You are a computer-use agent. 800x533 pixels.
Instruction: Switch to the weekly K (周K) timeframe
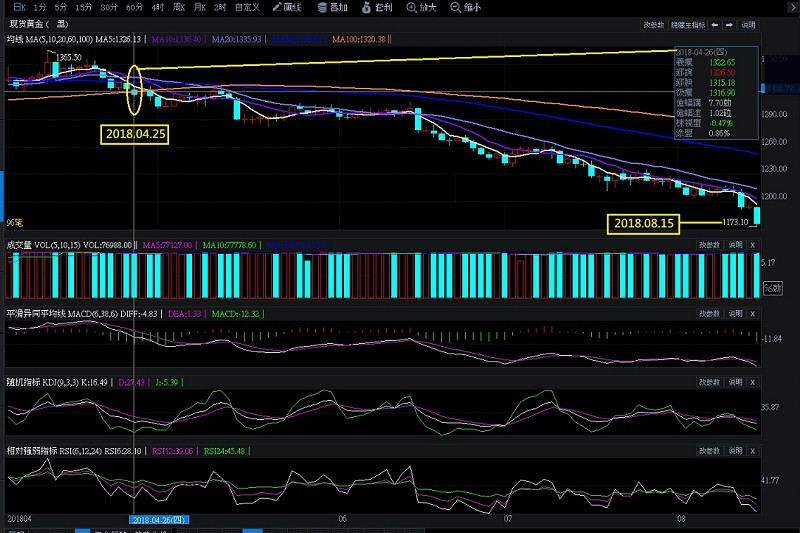[179, 7]
